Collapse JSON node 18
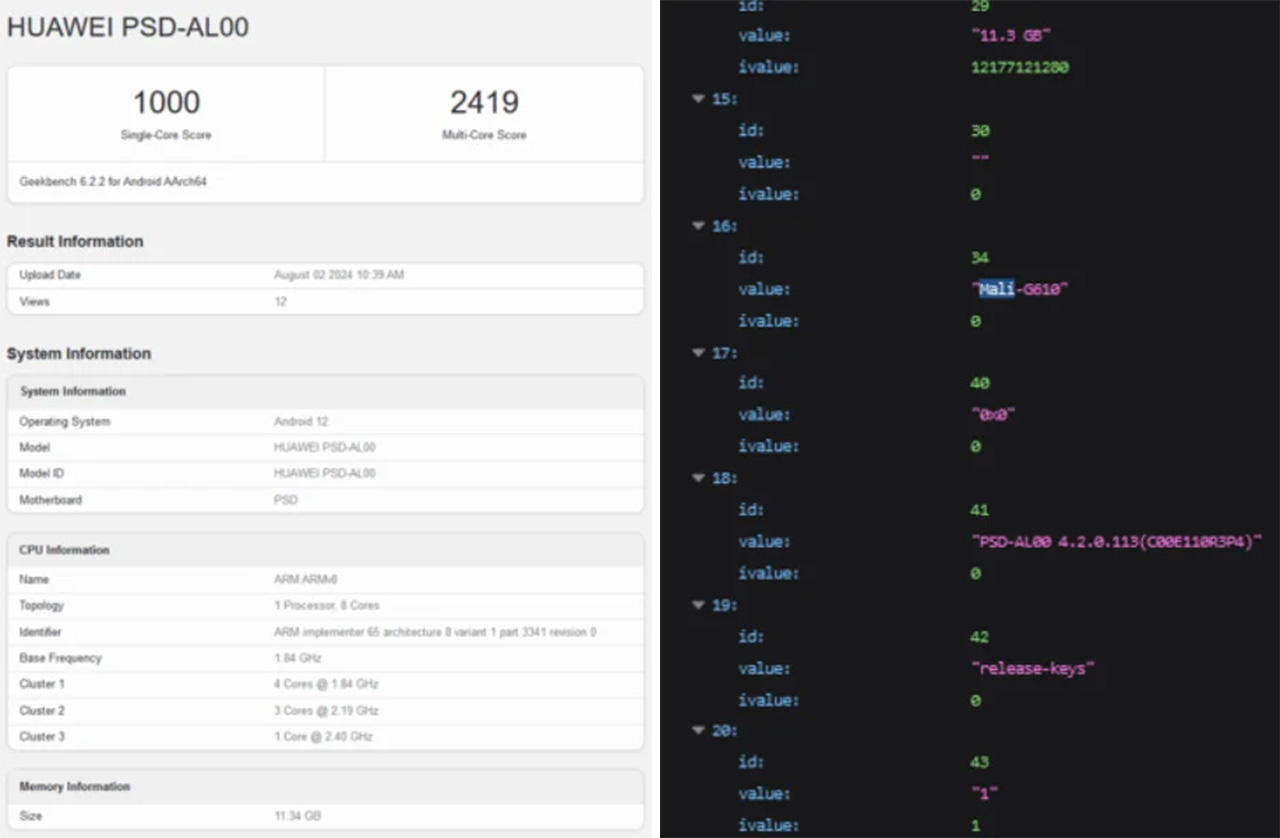The width and height of the screenshot is (1280, 838). point(698,478)
